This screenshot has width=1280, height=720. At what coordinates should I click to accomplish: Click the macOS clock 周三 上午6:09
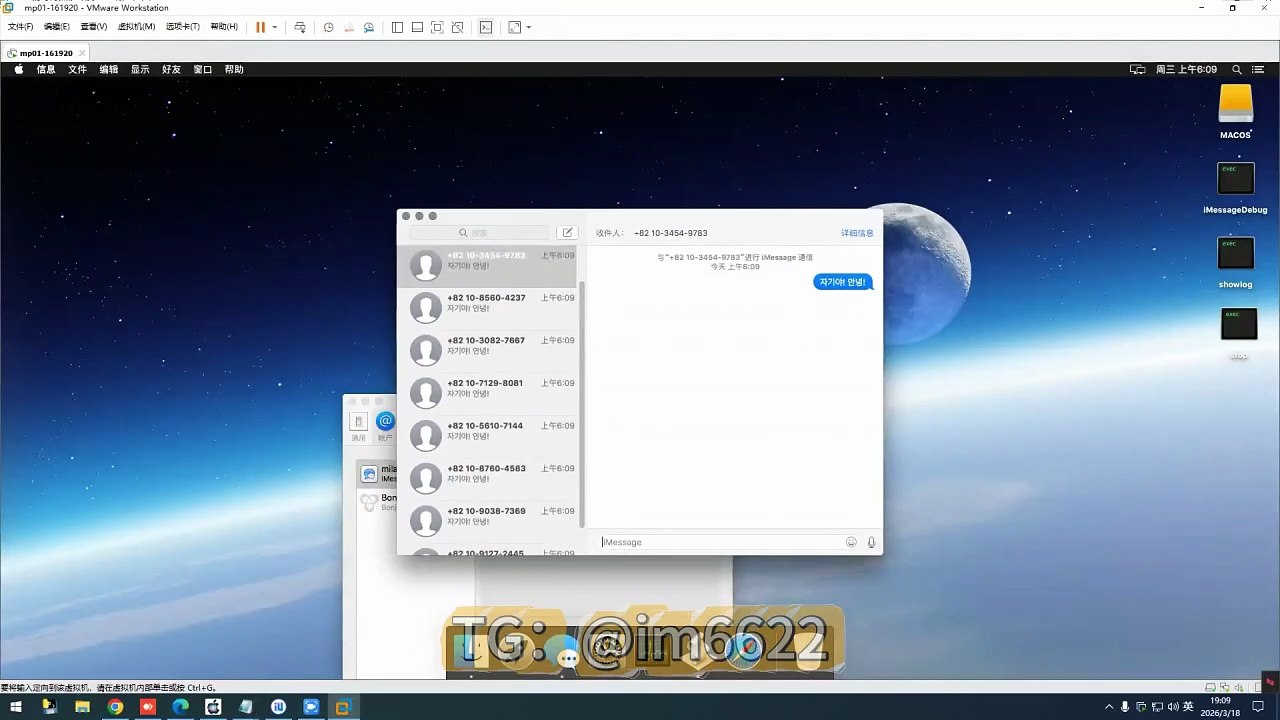pos(1186,70)
